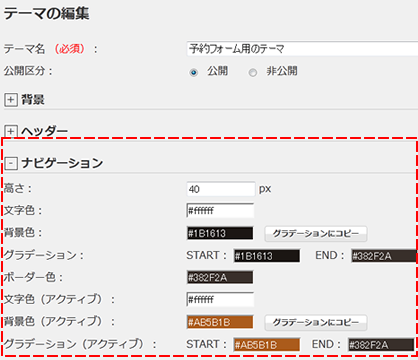Click the 文字色 #ffffff color field
The image size is (418, 360).
[220, 211]
